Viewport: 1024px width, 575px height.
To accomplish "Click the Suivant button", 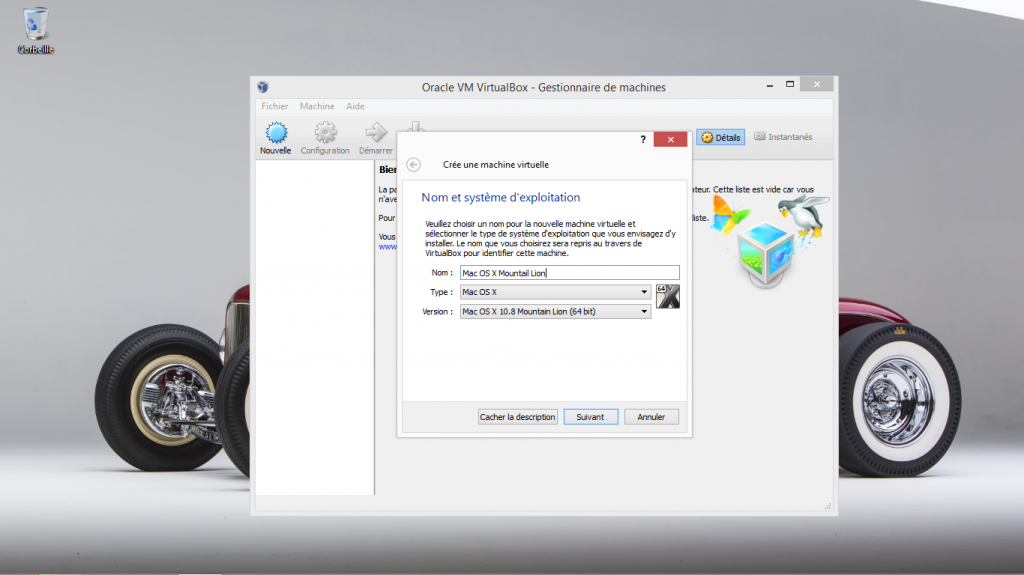I will 590,417.
